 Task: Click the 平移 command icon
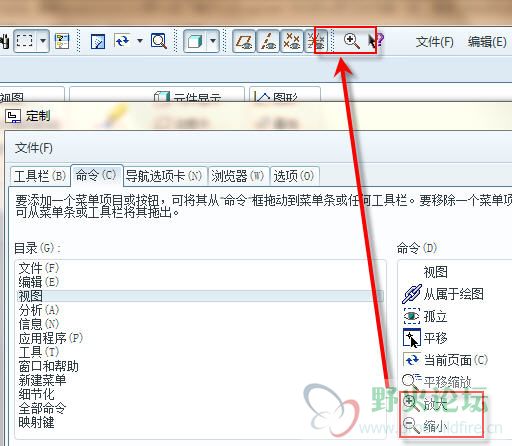411,338
